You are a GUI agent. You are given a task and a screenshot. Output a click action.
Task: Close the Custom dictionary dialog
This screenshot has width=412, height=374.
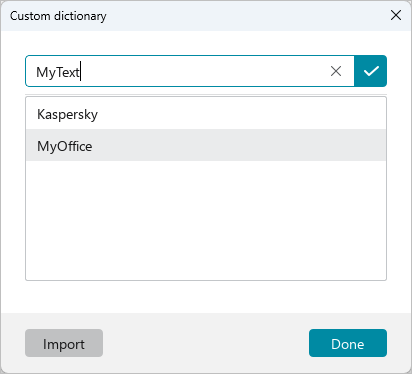click(396, 15)
